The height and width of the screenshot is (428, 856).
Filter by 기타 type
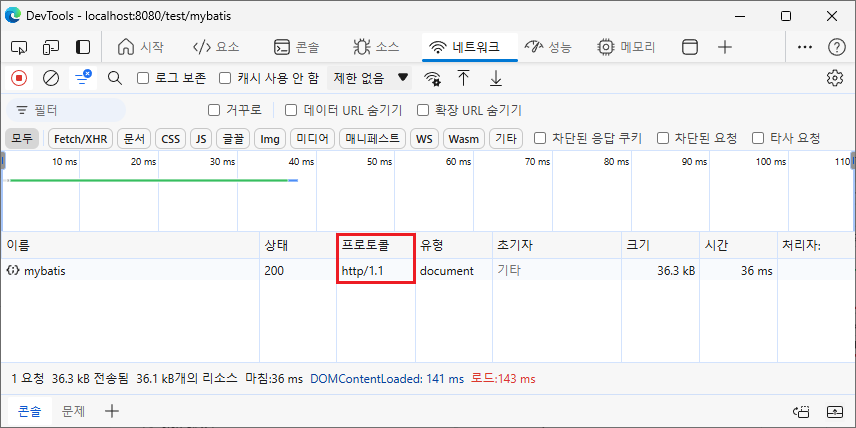click(506, 139)
